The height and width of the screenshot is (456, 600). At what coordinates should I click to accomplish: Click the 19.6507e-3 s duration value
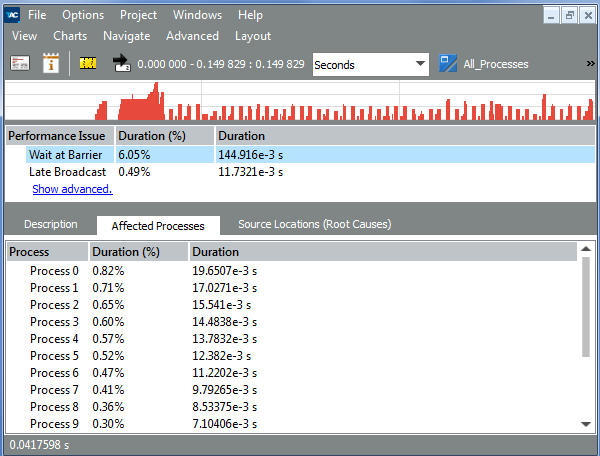225,270
